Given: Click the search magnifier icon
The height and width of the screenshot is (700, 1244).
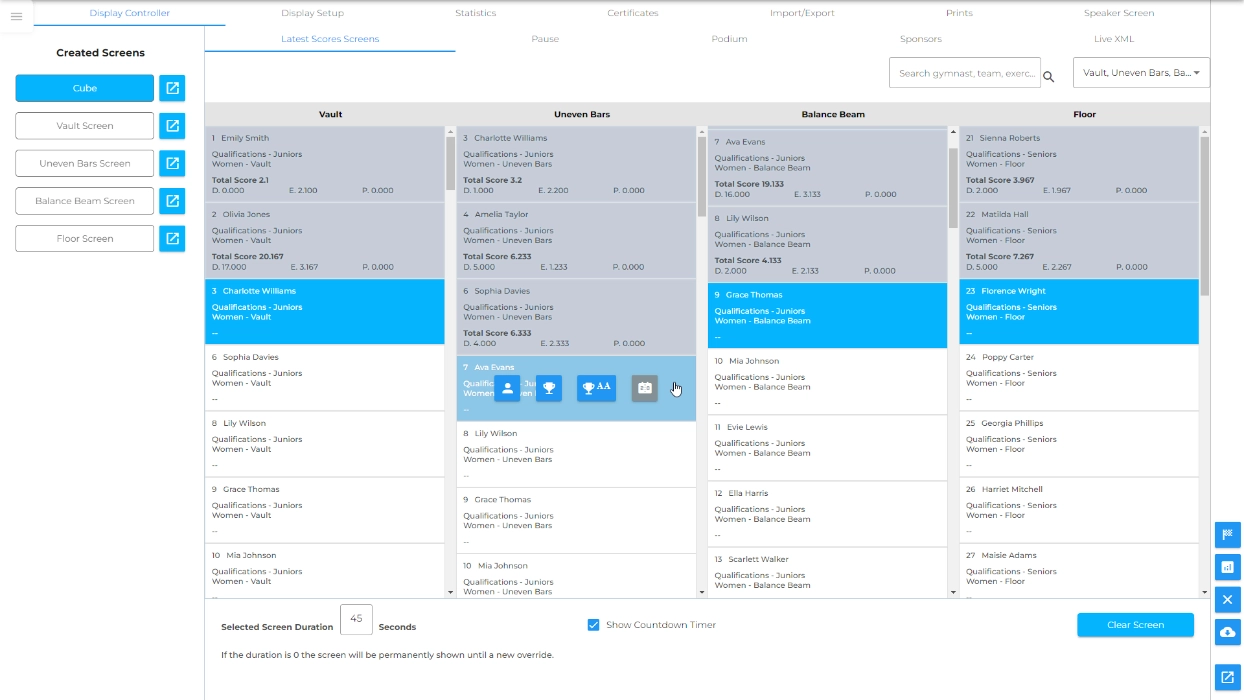Looking at the screenshot, I should click(x=1049, y=77).
